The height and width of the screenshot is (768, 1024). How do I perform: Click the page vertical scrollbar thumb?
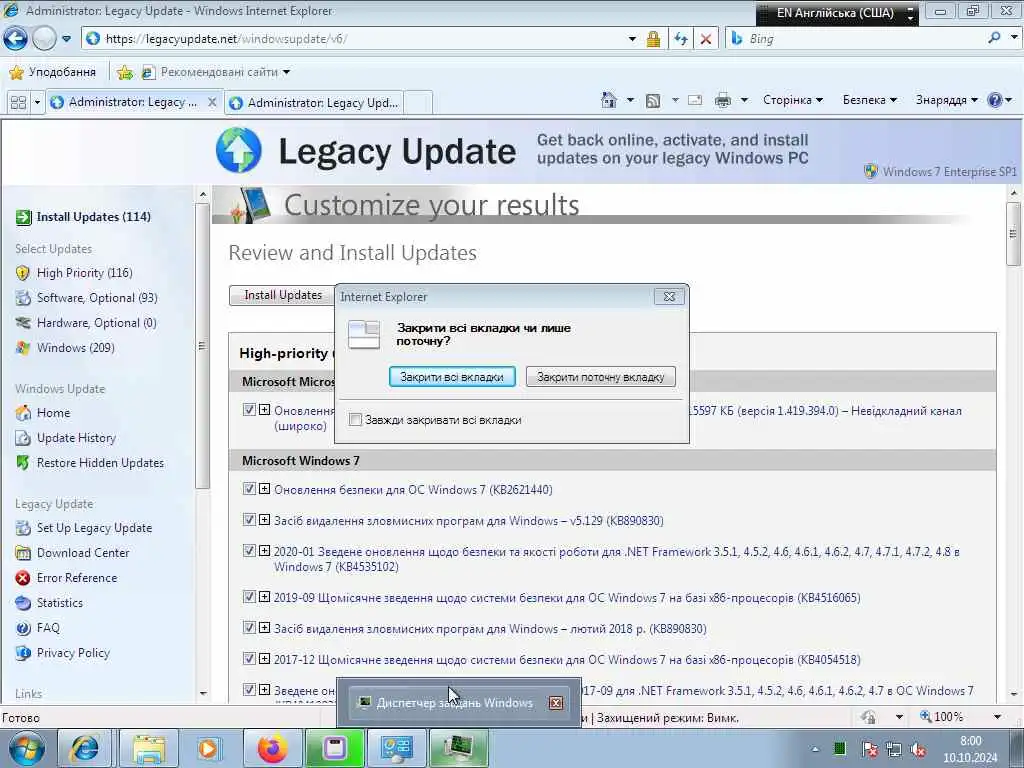coord(1013,233)
